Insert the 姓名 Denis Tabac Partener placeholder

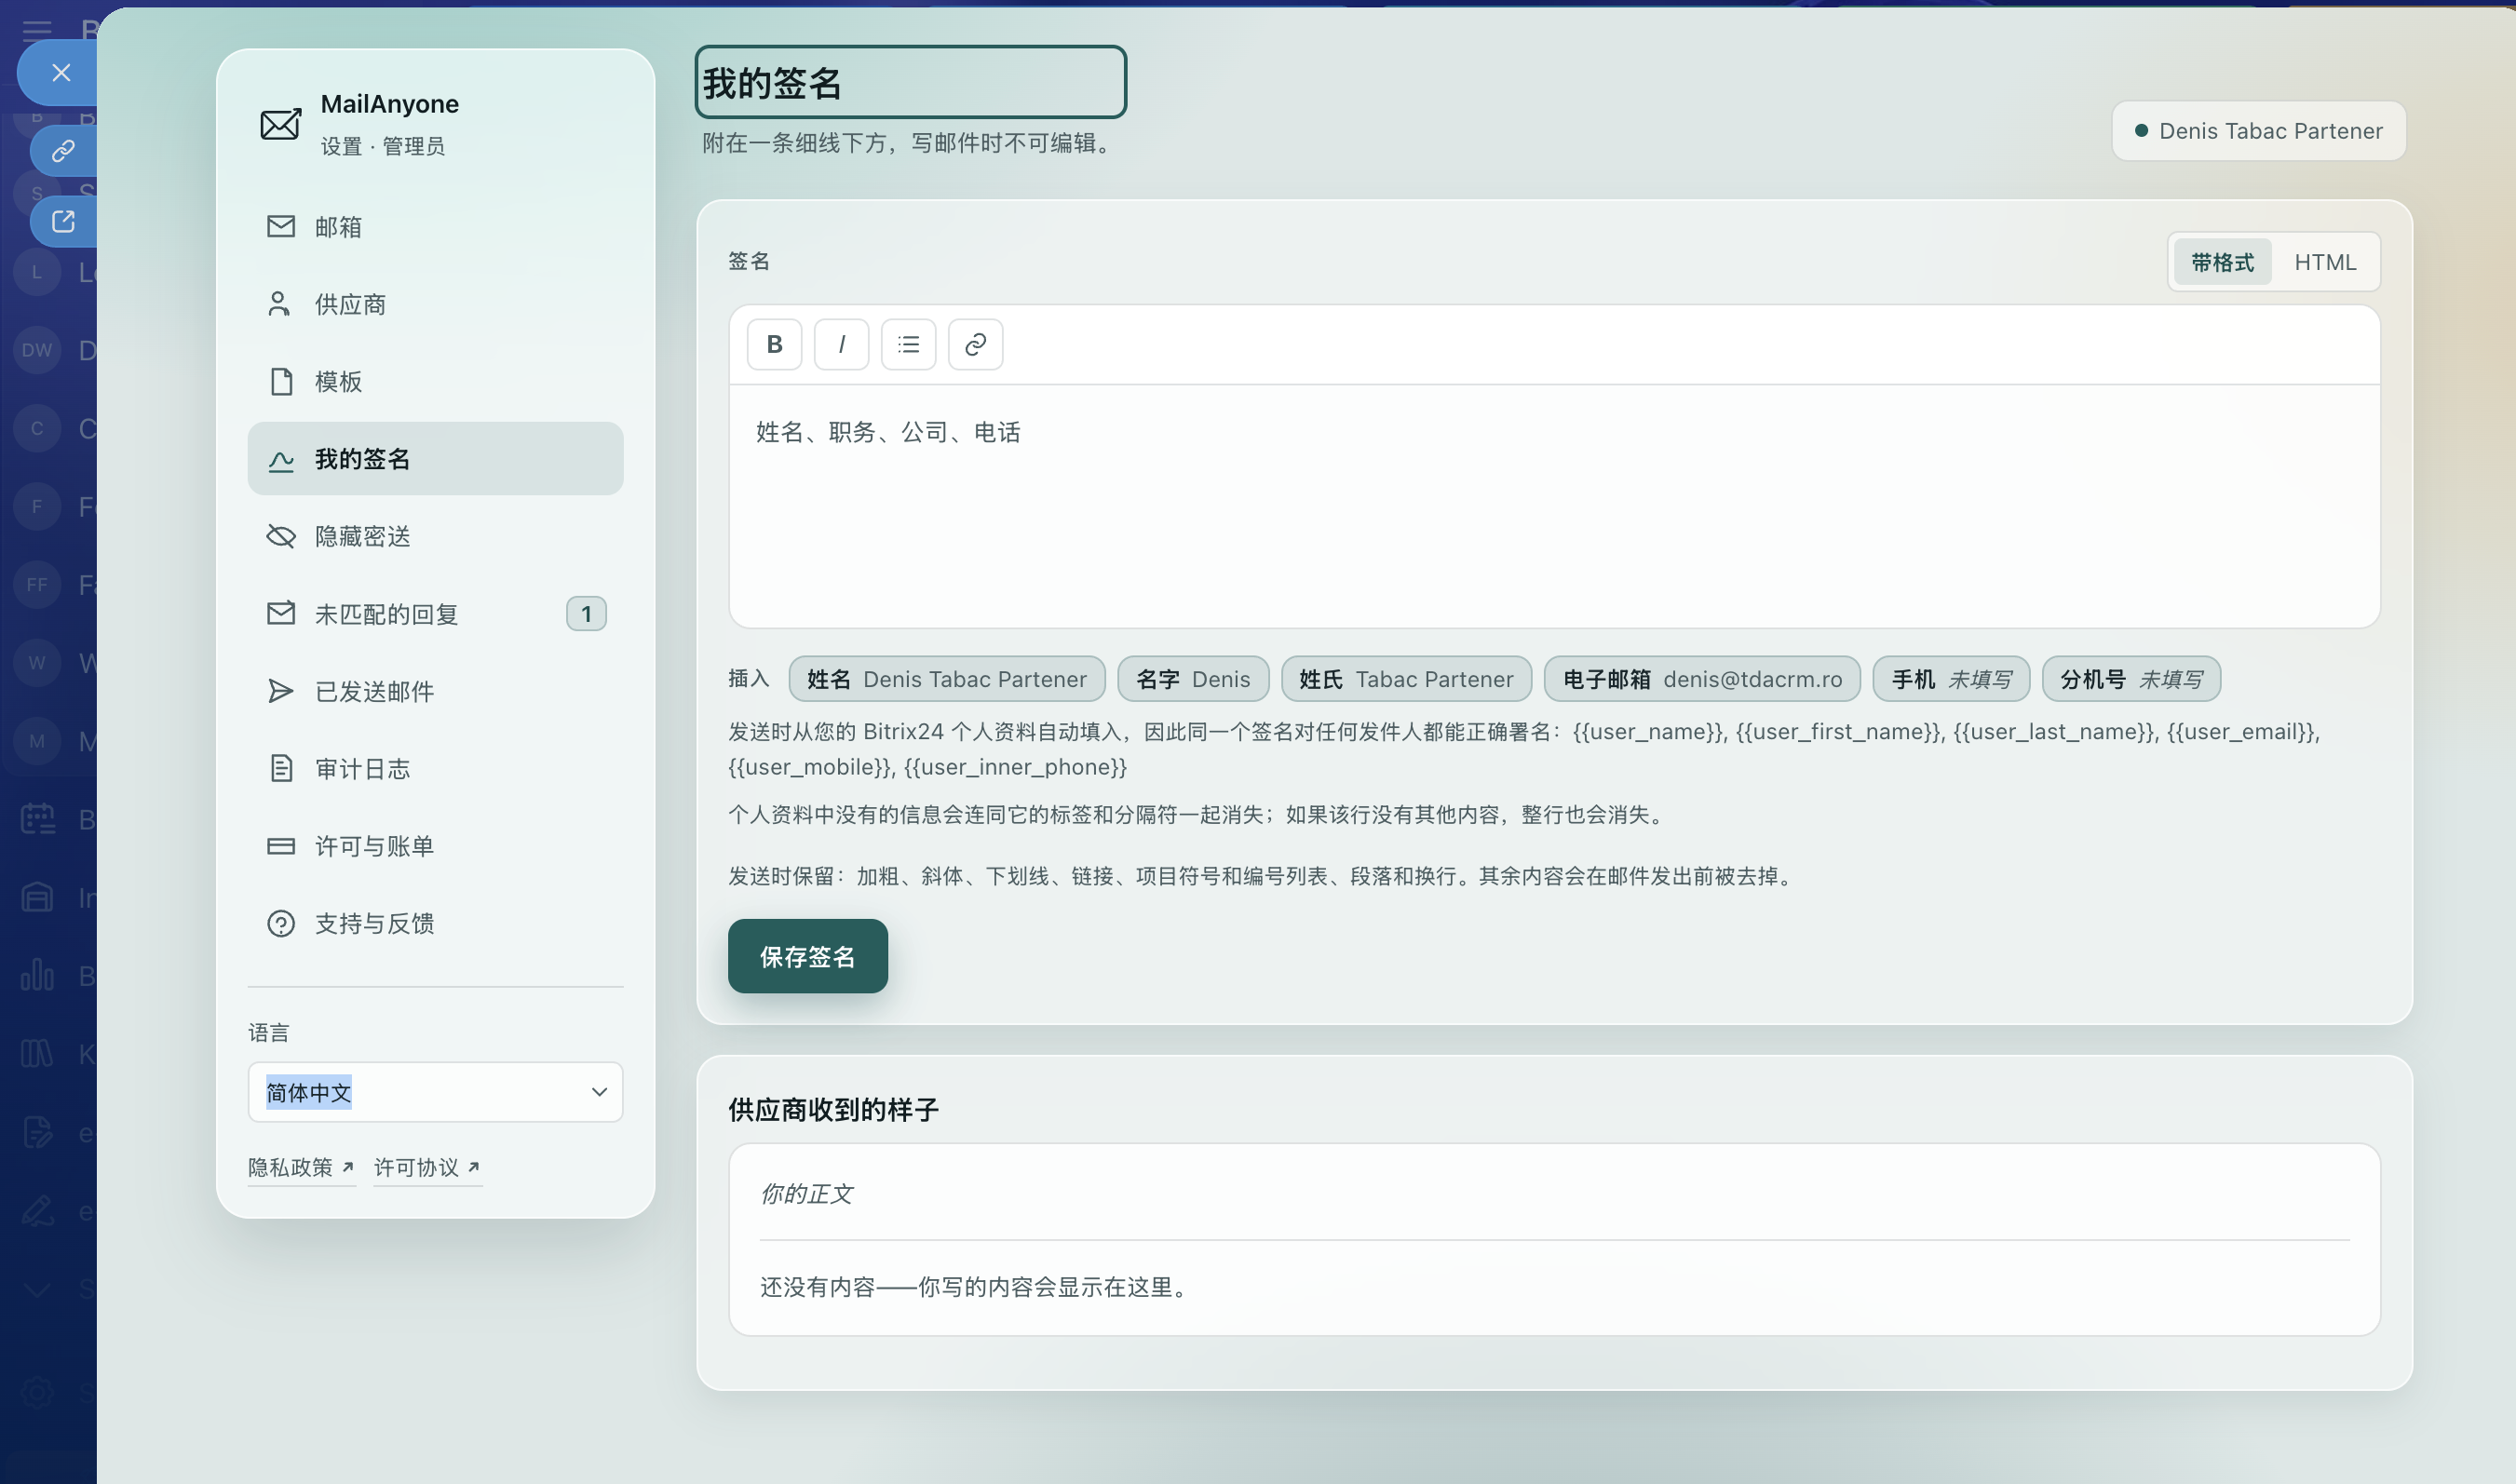946,679
